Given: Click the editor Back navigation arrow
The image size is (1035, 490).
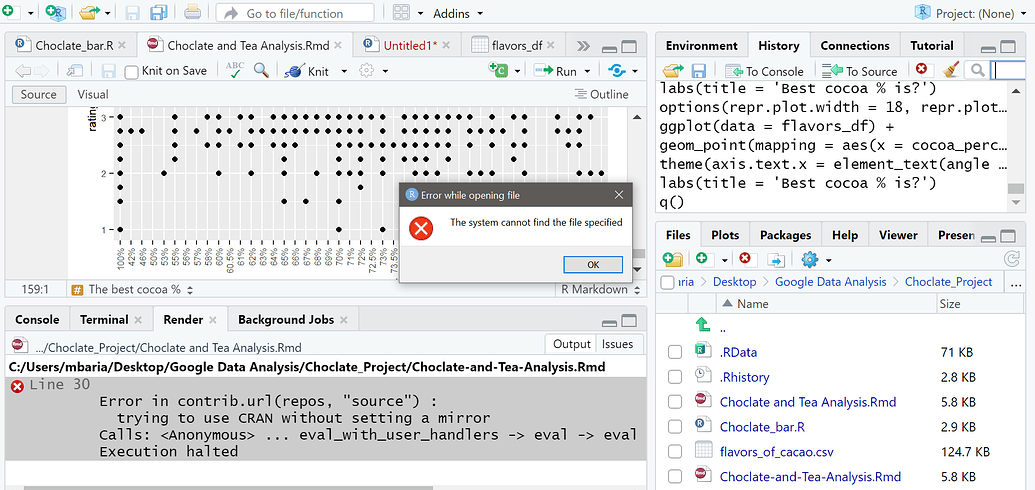Looking at the screenshot, I should pos(22,71).
